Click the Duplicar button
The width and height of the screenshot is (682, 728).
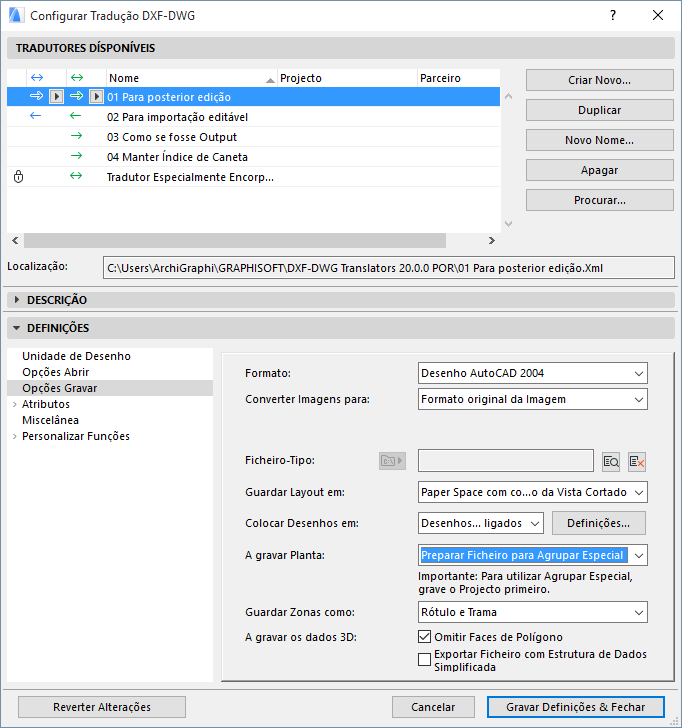[x=599, y=110]
